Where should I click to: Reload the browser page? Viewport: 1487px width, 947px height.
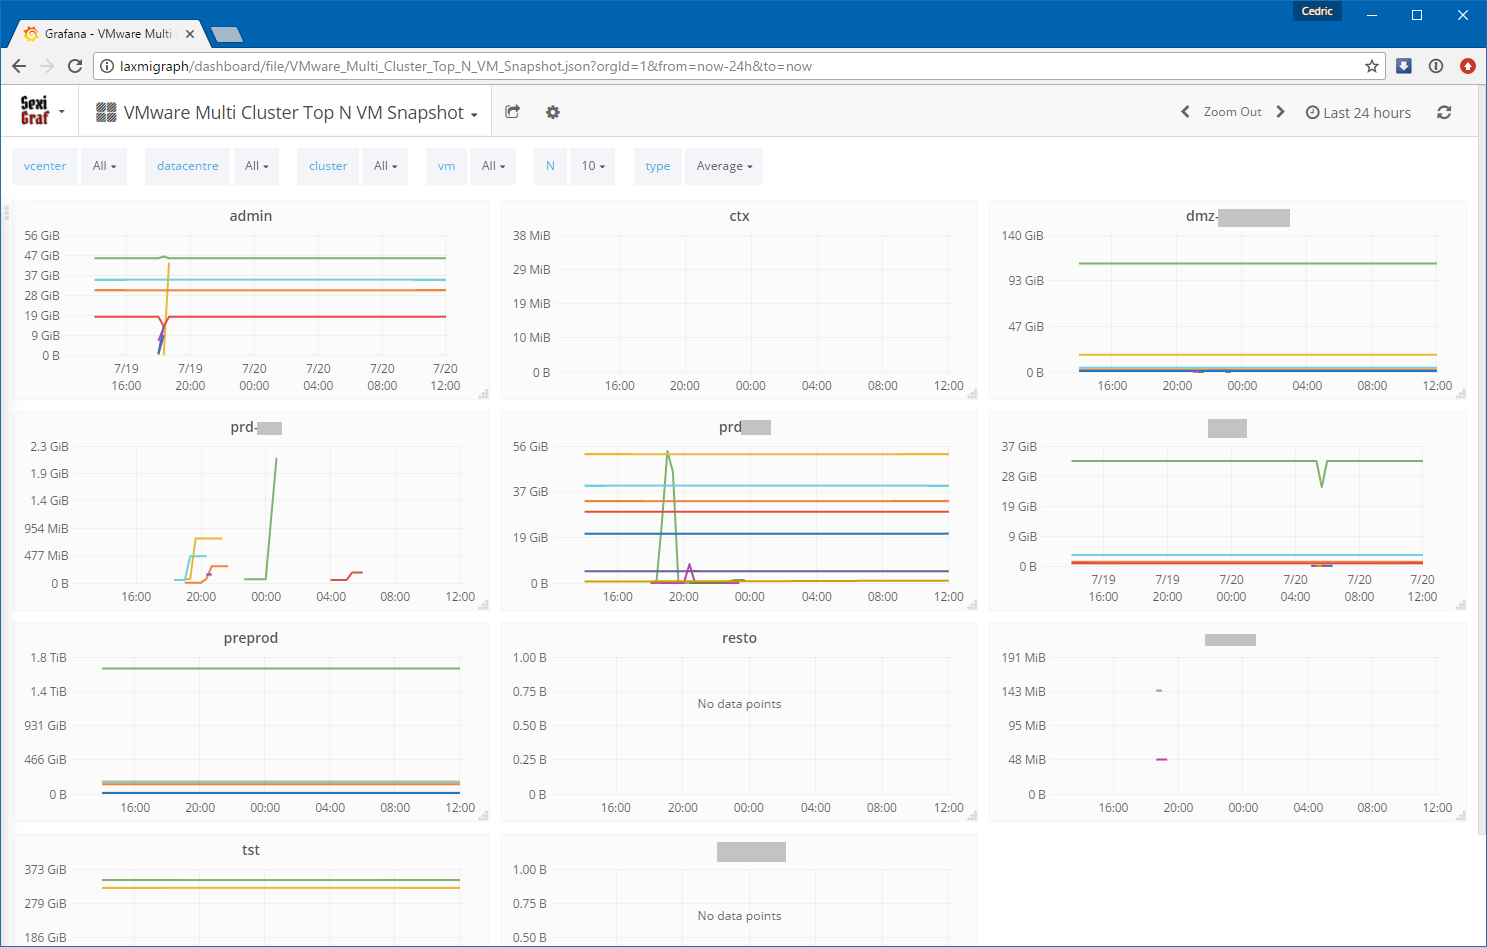74,66
